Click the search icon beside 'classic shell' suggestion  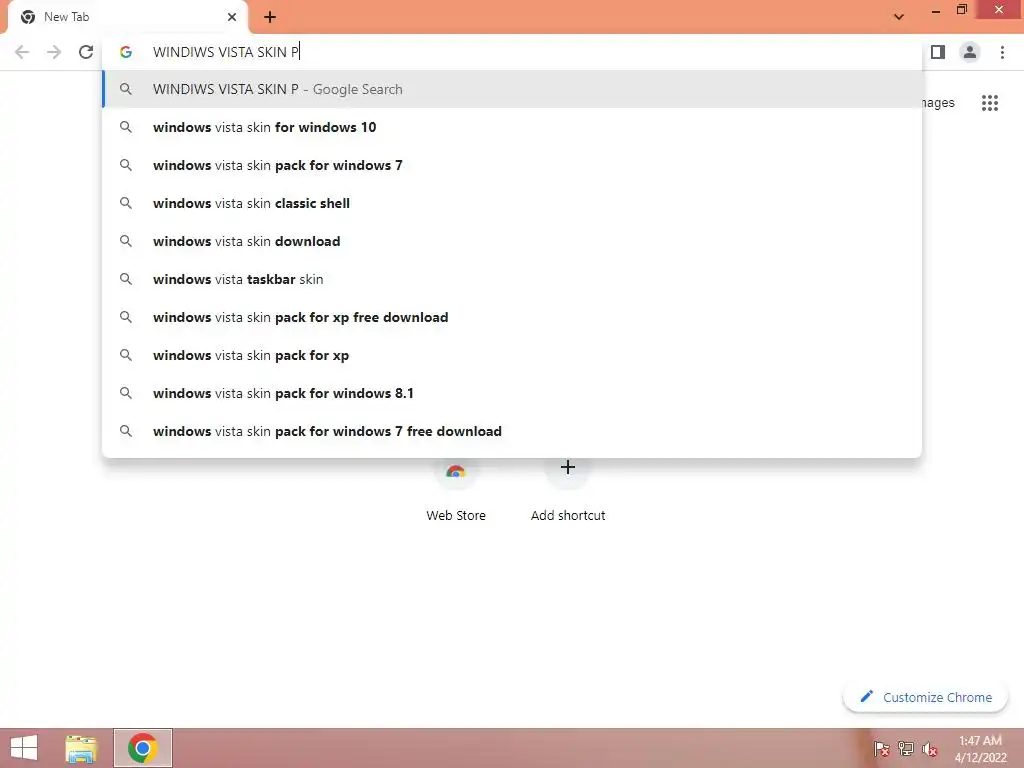tap(126, 203)
